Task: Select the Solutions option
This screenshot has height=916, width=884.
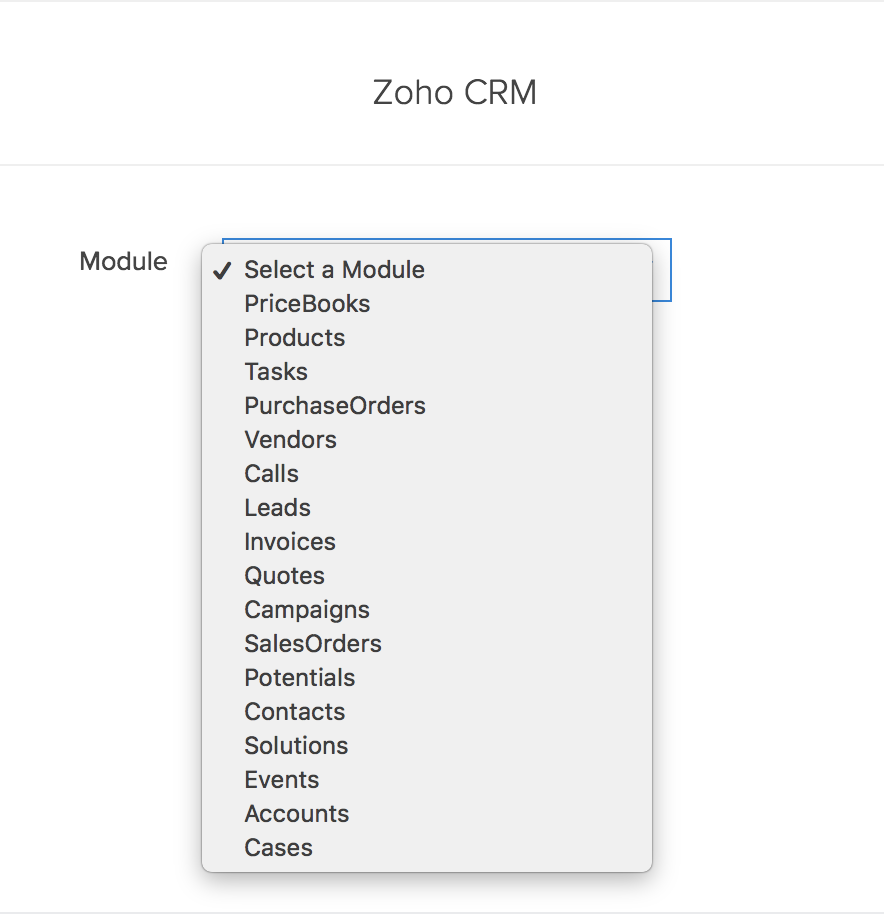Action: click(296, 746)
